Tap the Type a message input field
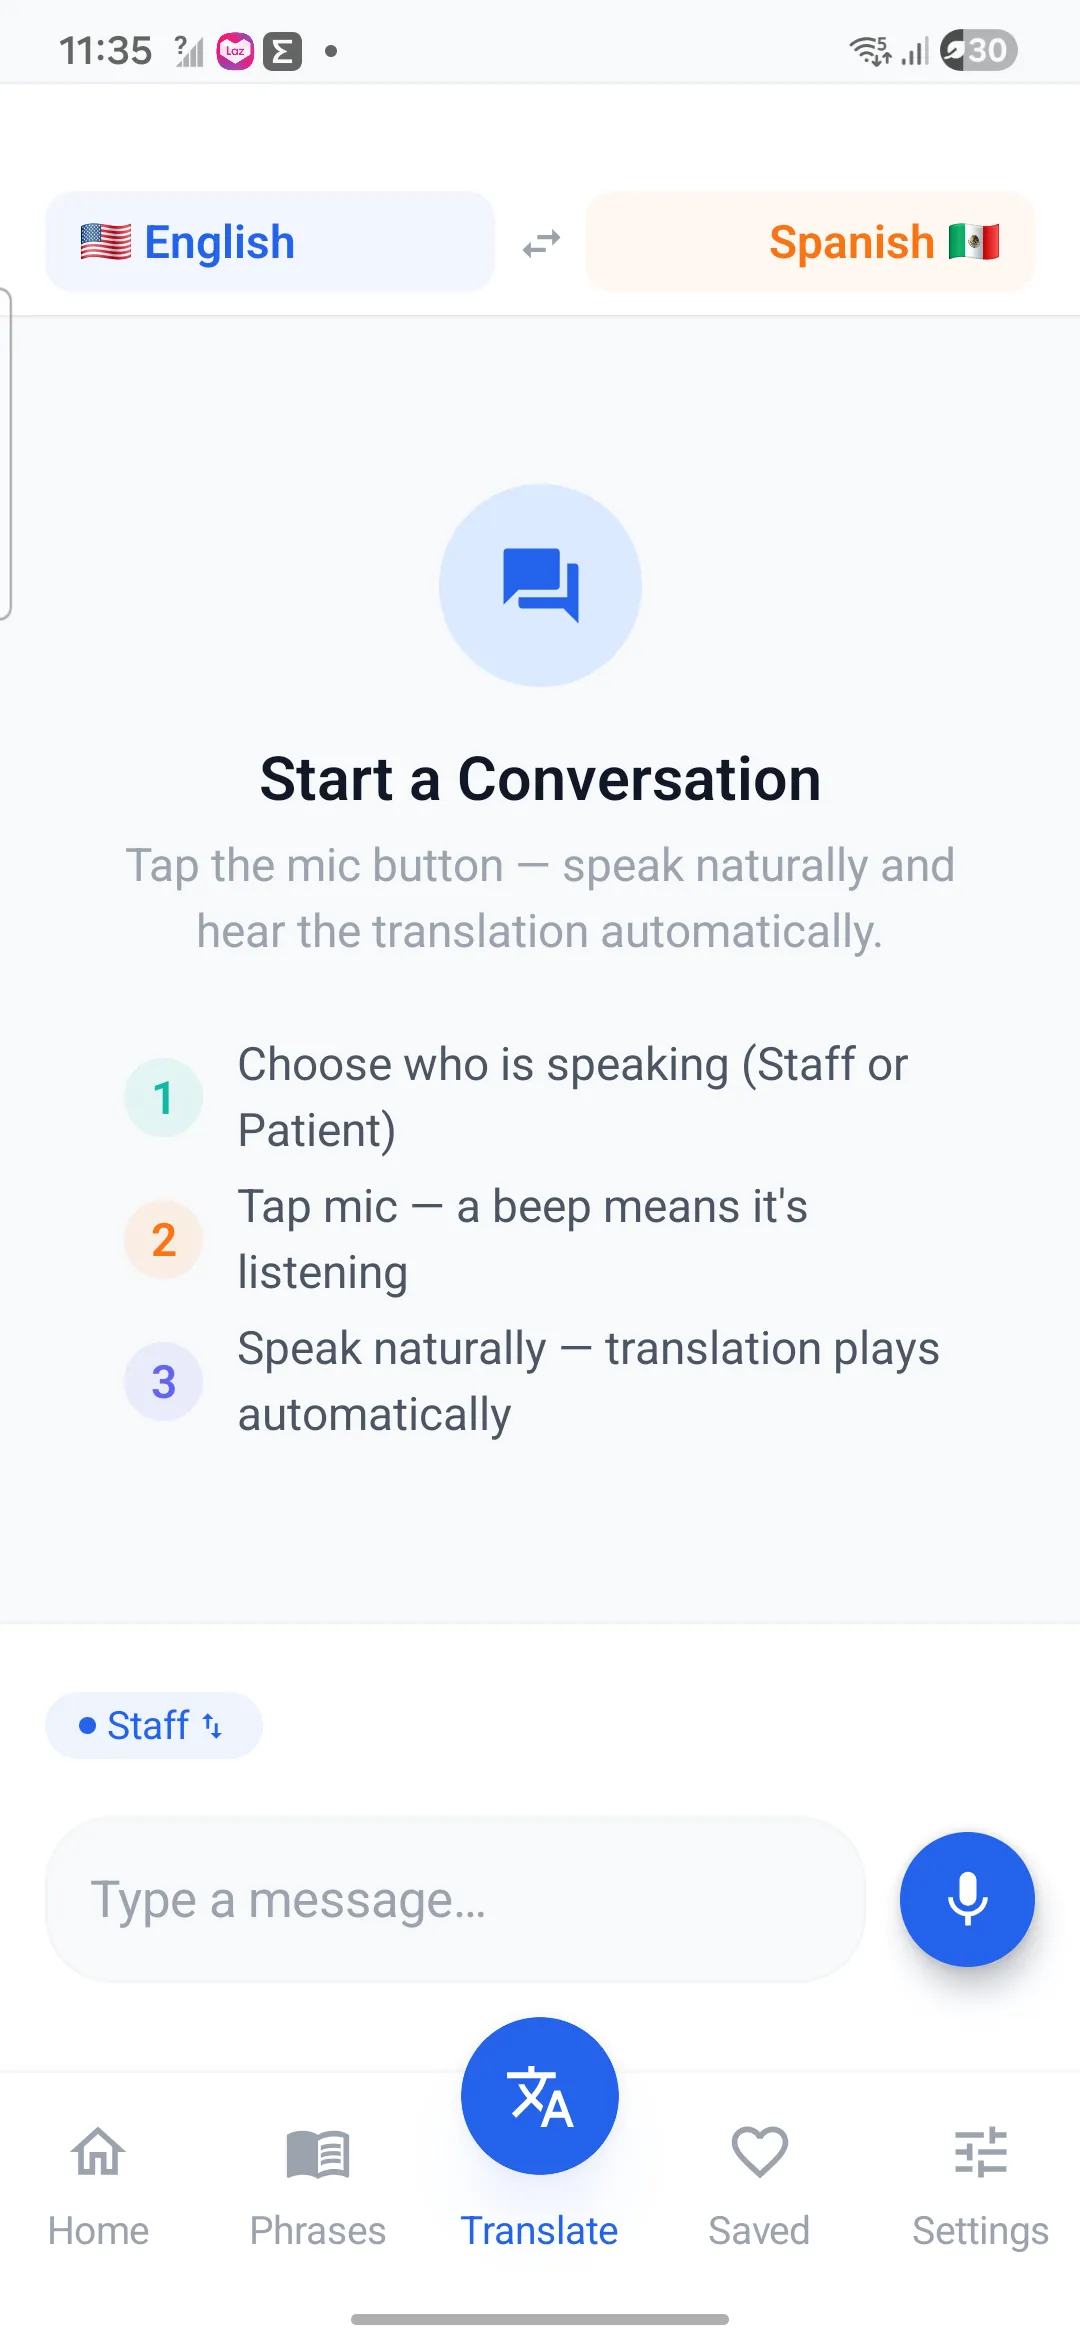Screen dimensions: 1080x2340 coord(455,1898)
